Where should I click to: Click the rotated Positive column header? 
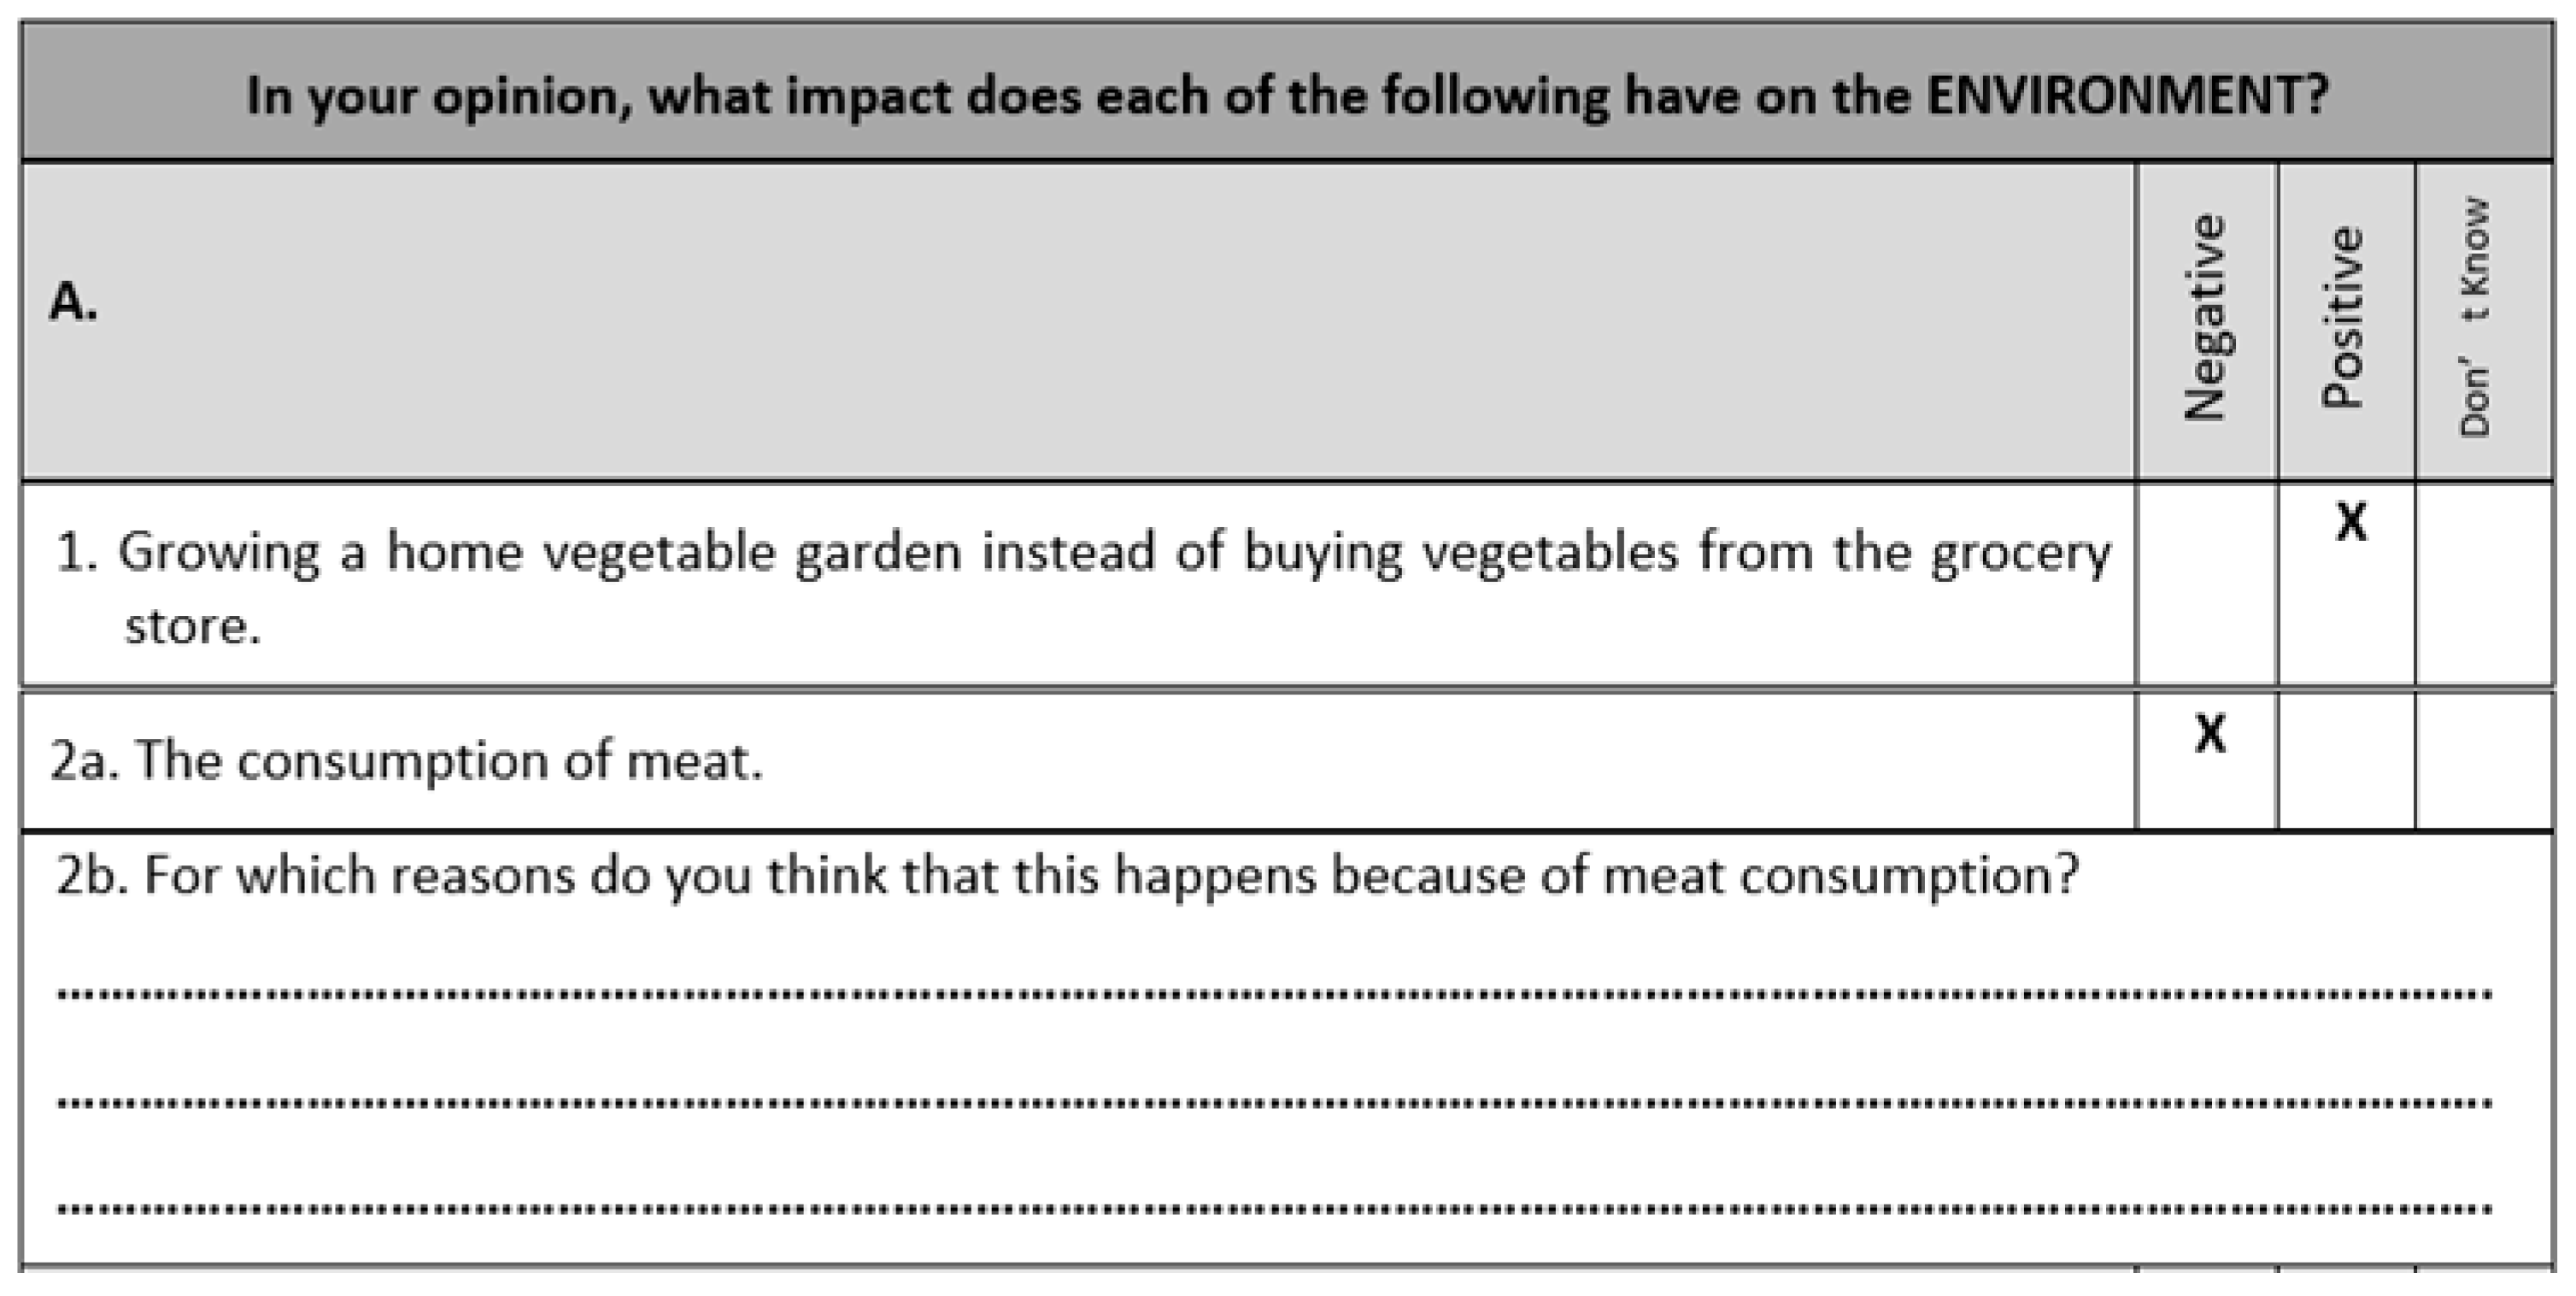point(2343,318)
